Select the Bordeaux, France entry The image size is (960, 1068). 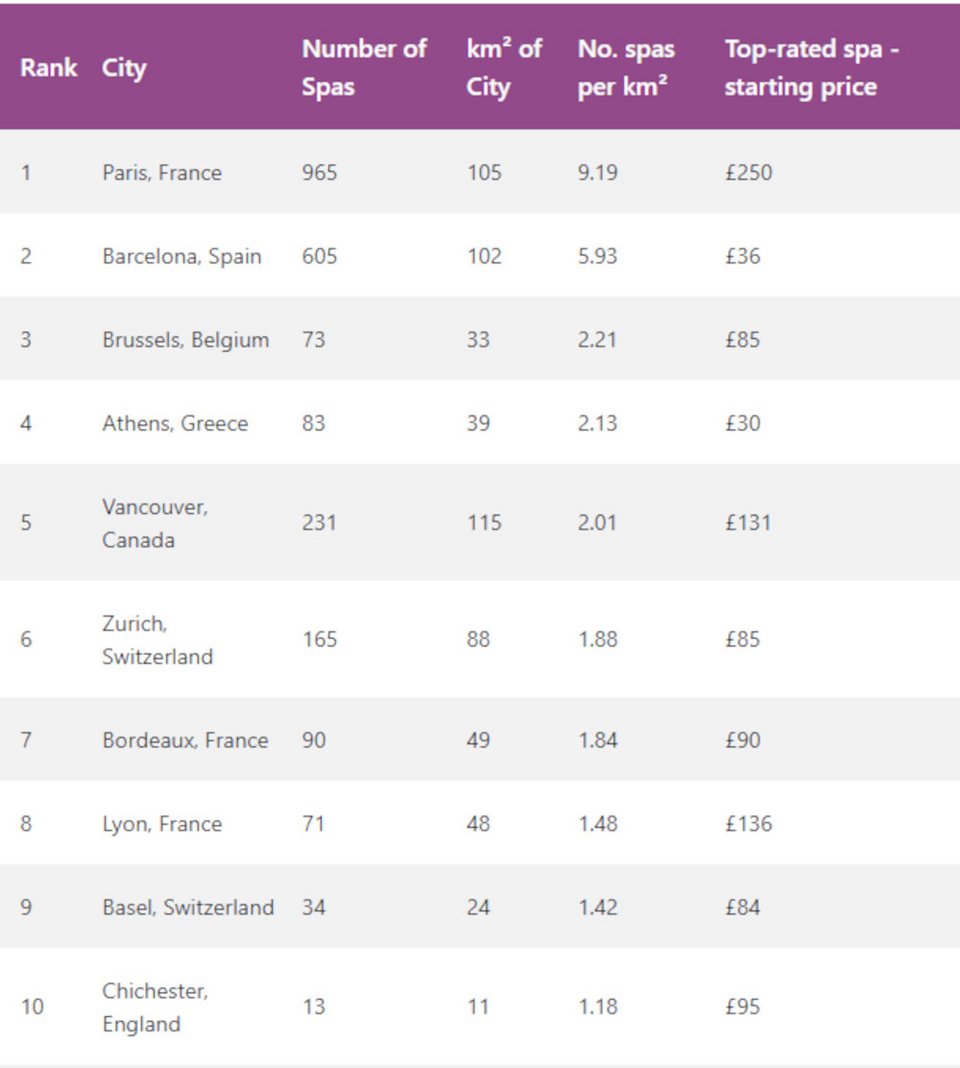coord(185,740)
